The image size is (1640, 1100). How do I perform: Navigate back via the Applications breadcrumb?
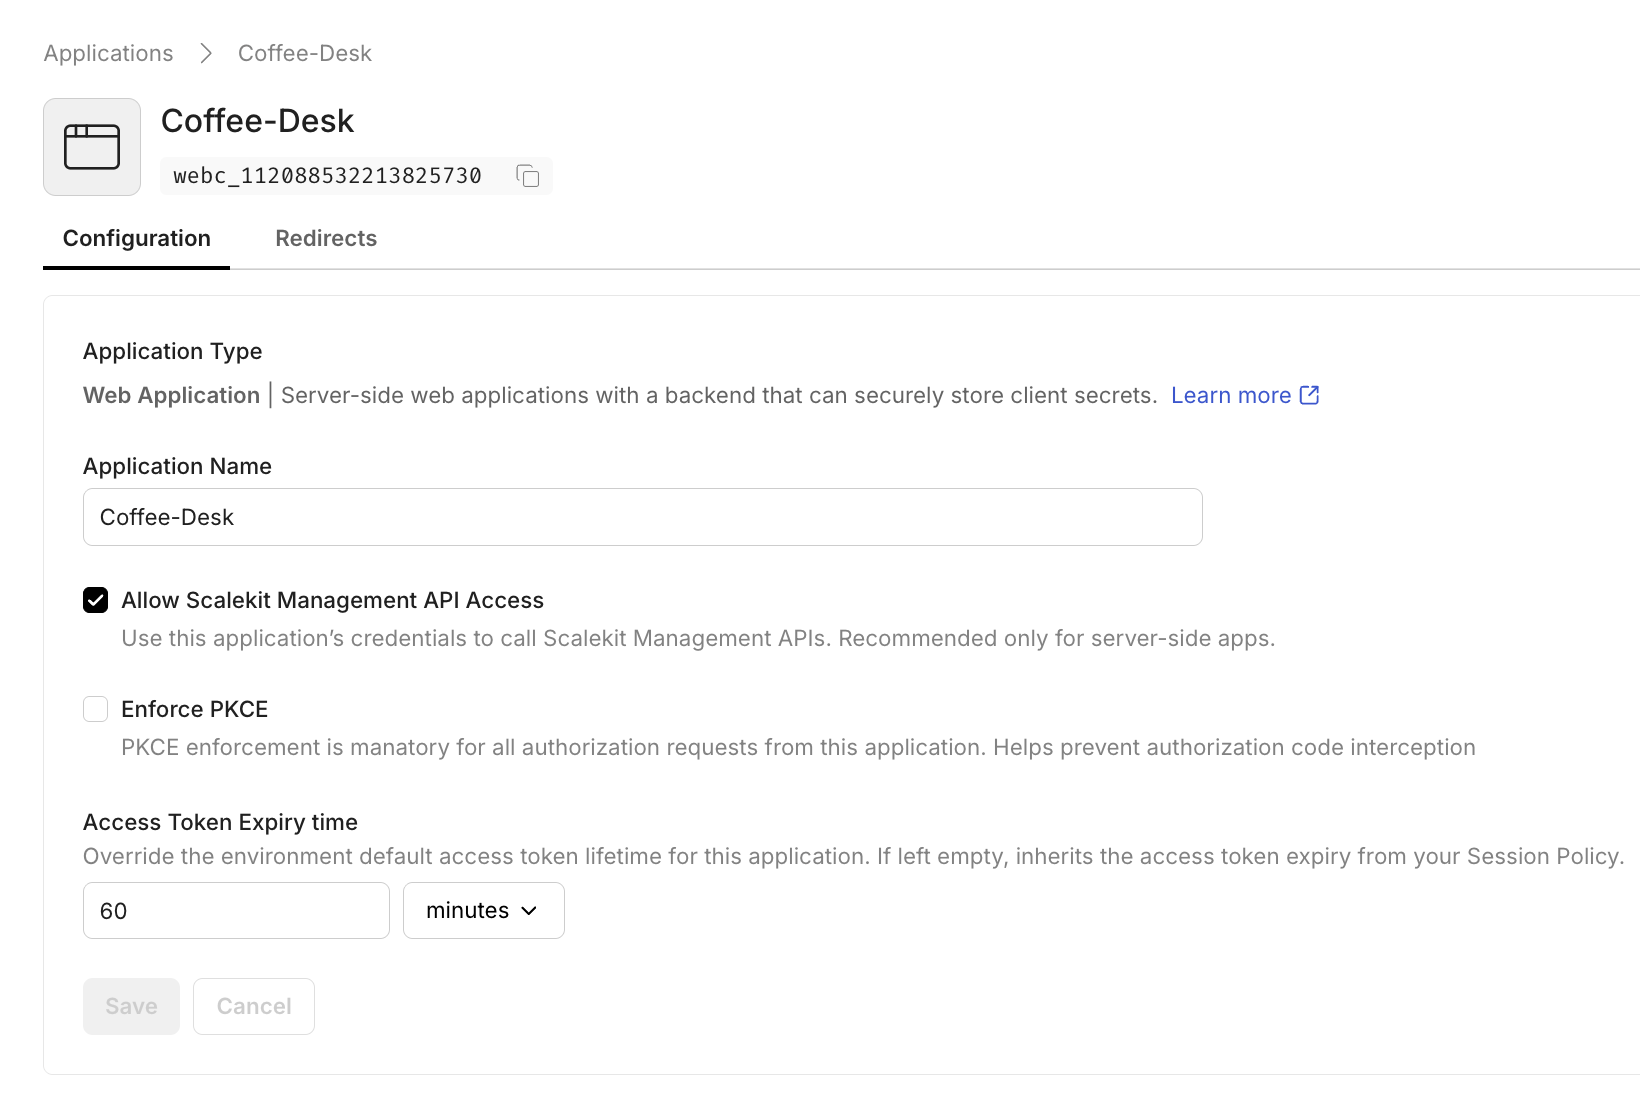[x=107, y=52]
